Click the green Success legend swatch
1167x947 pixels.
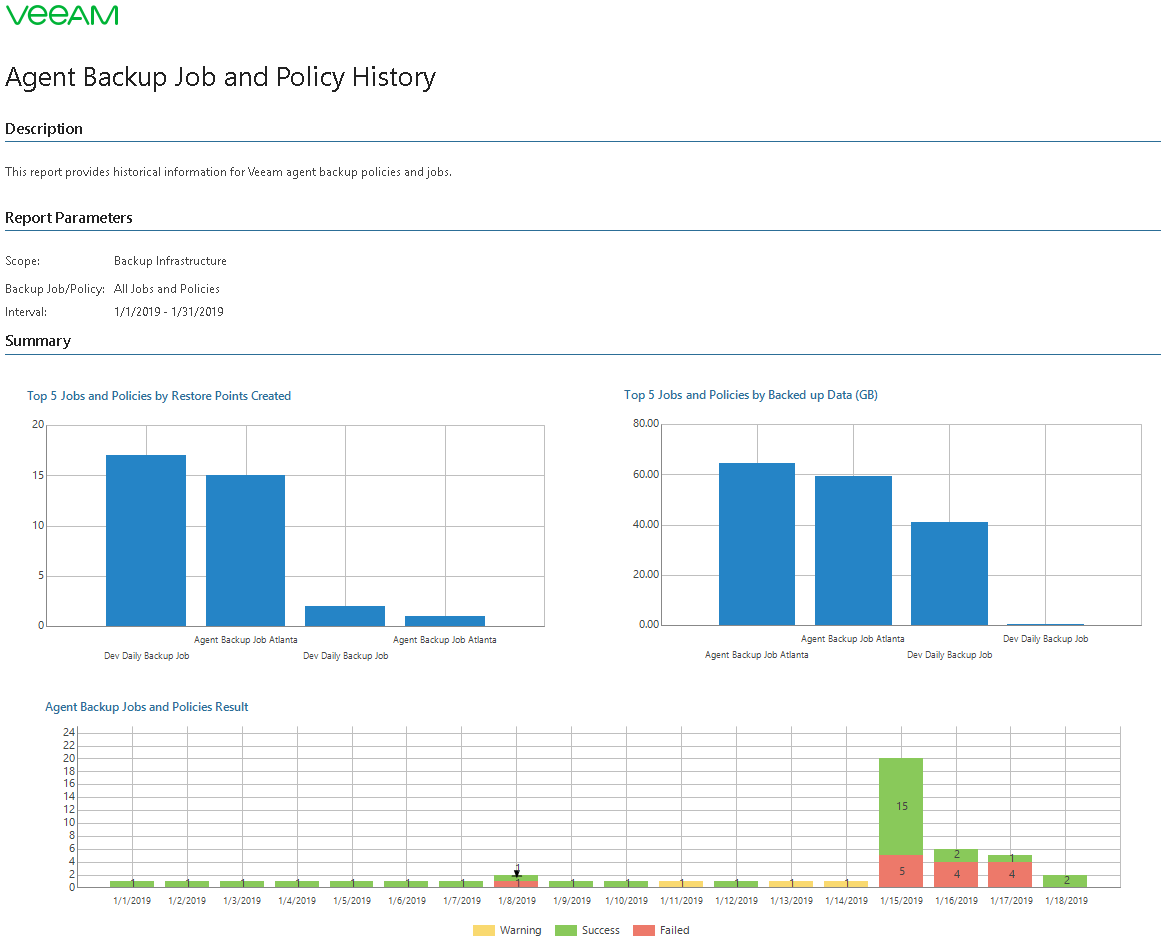[x=566, y=931]
